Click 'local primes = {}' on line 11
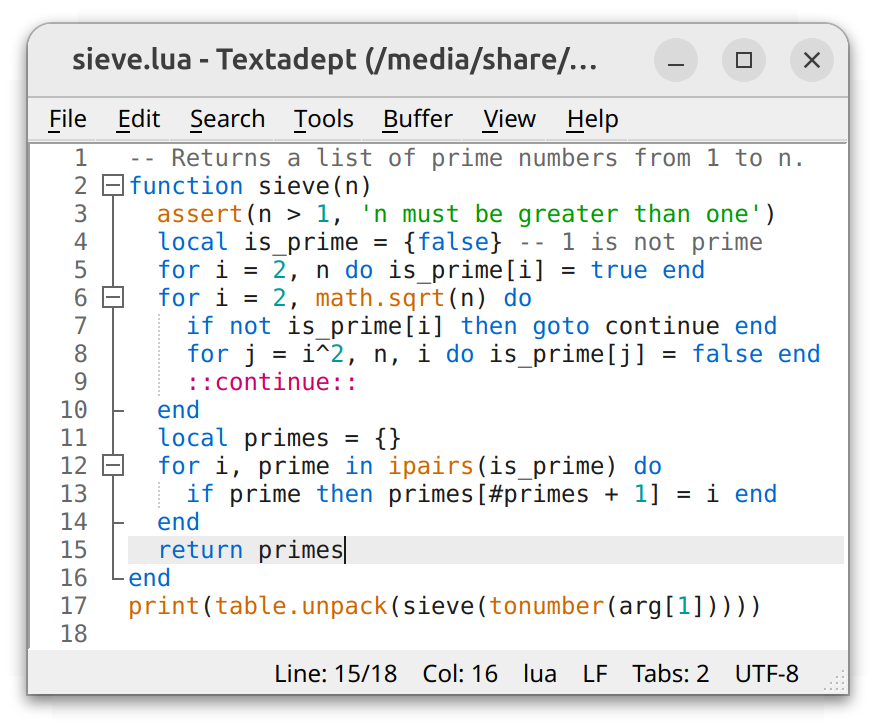The height and width of the screenshot is (728, 876). point(279,439)
